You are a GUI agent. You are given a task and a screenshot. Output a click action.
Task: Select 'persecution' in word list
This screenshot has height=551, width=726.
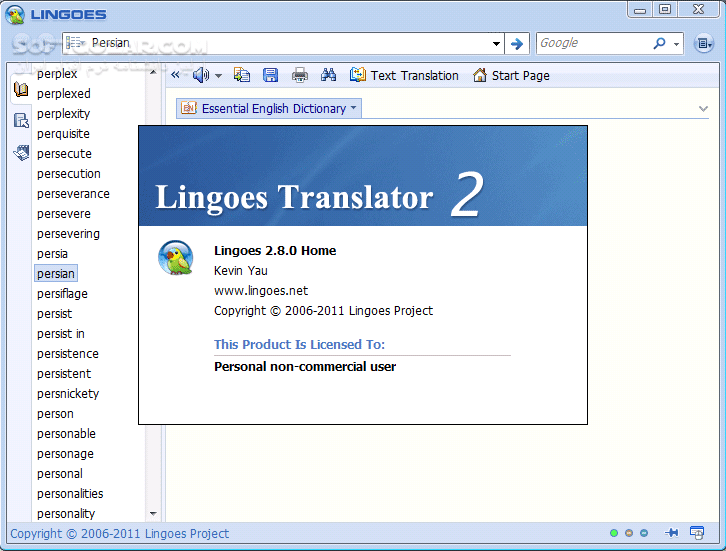pos(69,174)
